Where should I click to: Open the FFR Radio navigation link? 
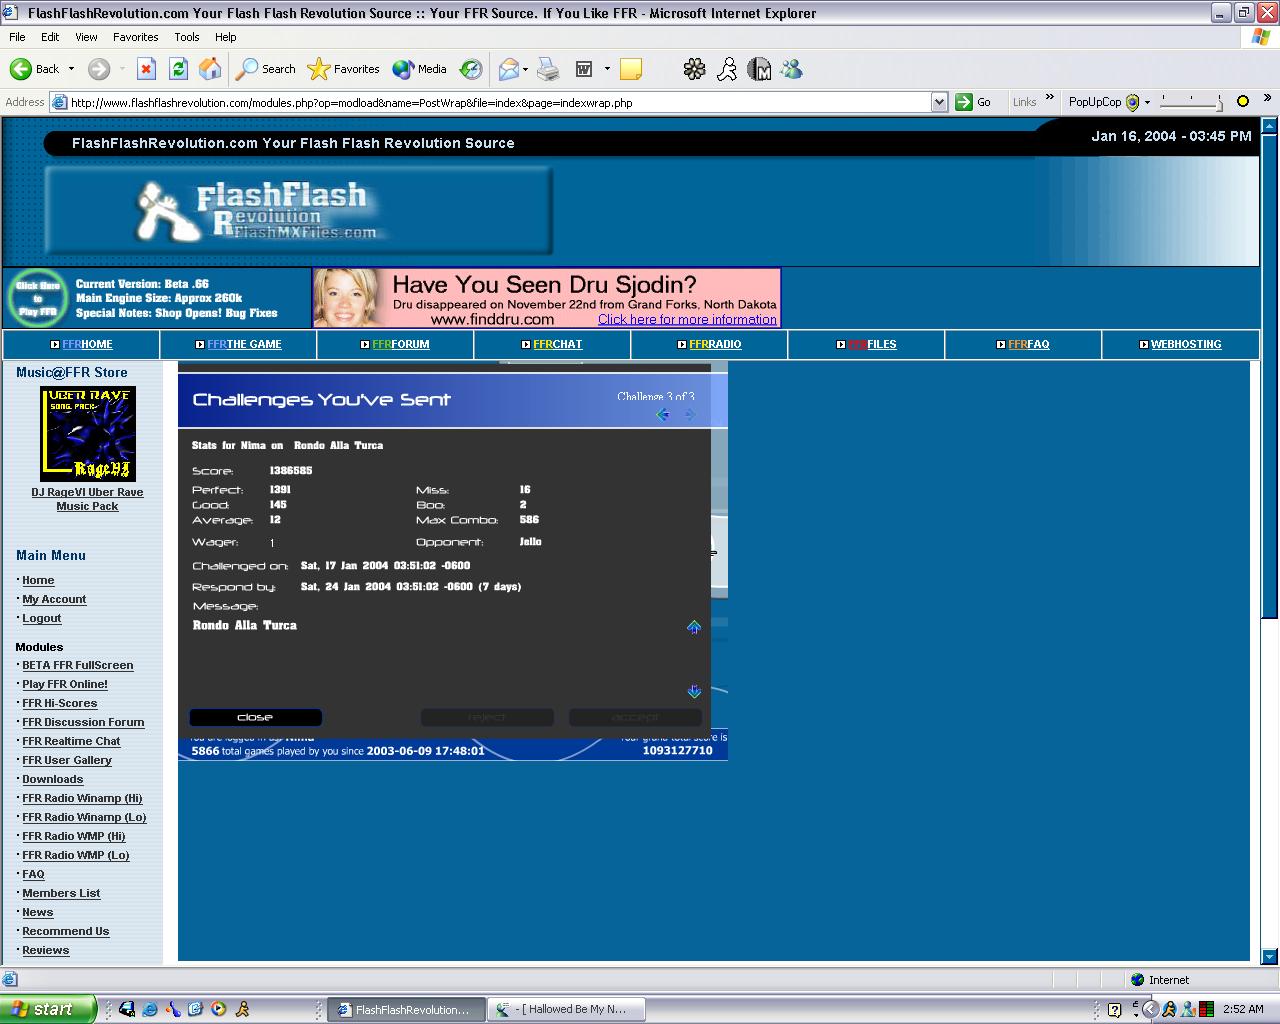(x=715, y=344)
